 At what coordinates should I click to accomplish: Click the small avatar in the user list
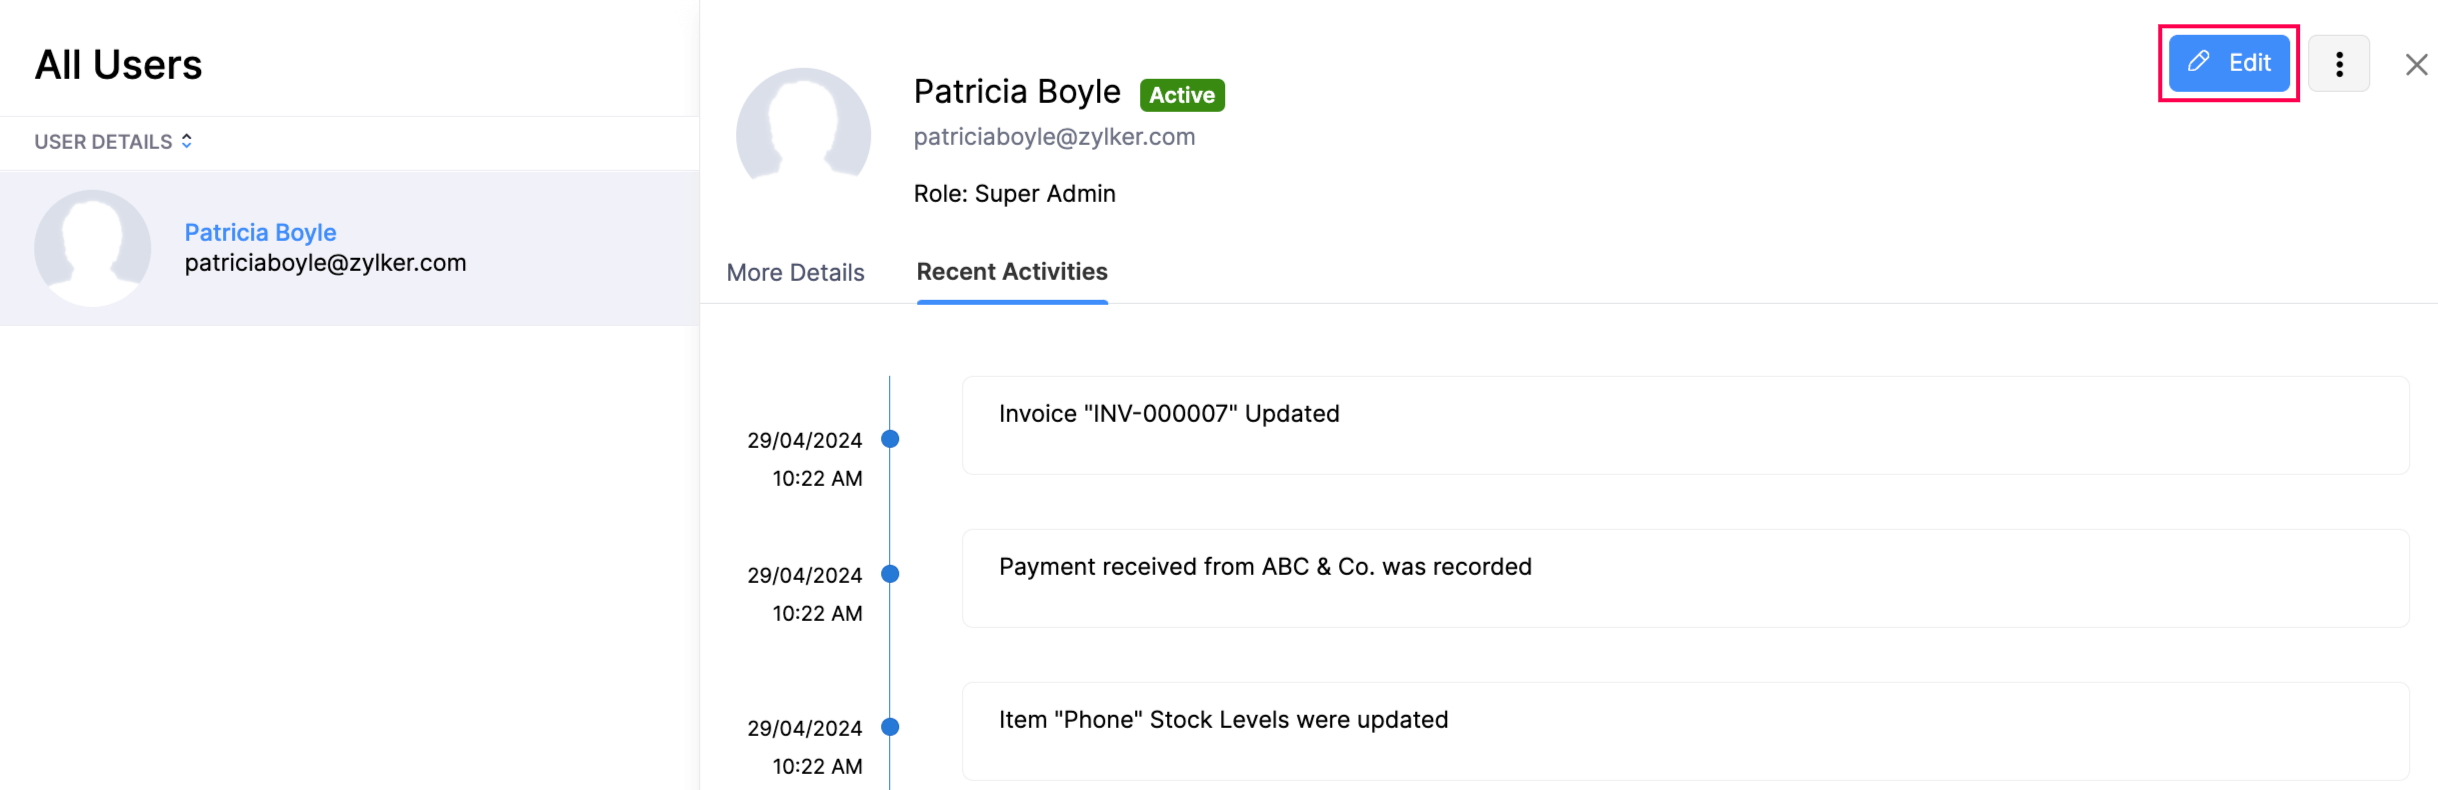pyautogui.click(x=93, y=248)
